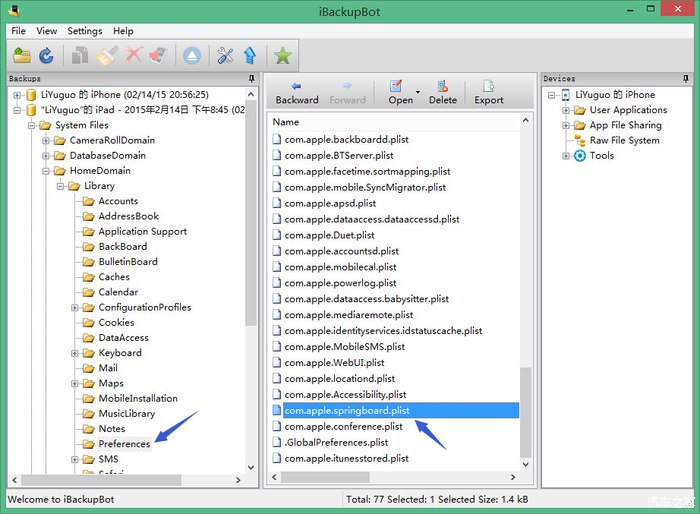Collapse the HomeDomain tree node

pos(46,171)
